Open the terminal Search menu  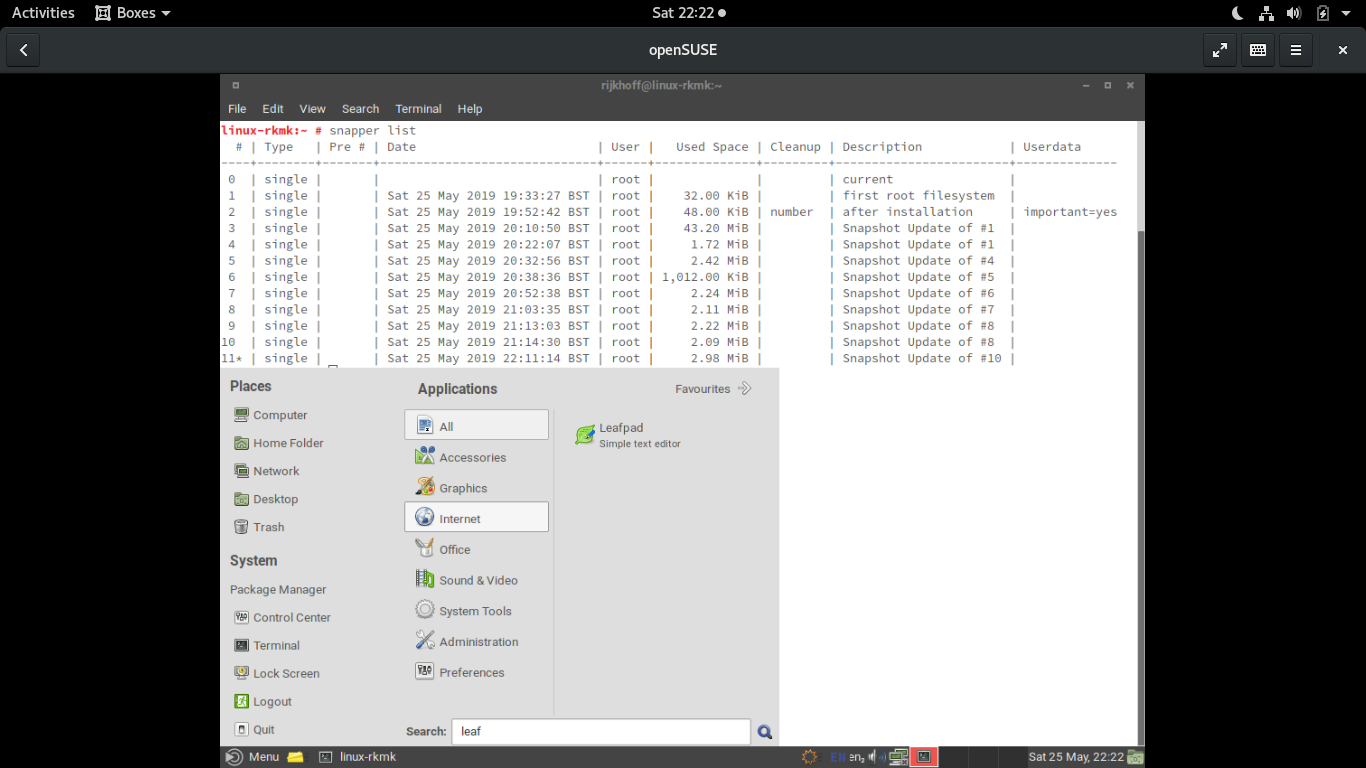click(x=360, y=109)
